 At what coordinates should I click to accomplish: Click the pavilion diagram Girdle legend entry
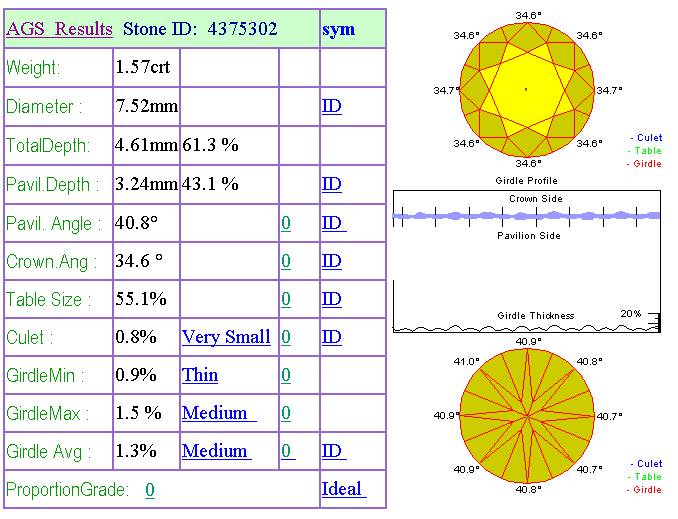coord(644,490)
